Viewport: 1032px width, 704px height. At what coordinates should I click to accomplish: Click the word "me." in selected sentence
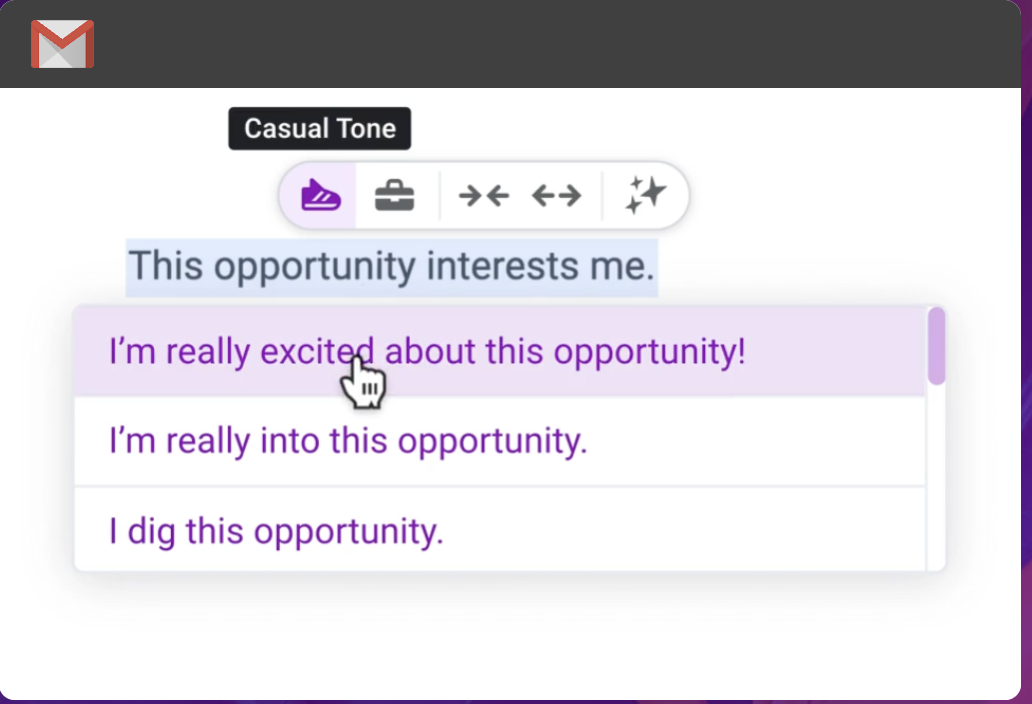(x=628, y=267)
